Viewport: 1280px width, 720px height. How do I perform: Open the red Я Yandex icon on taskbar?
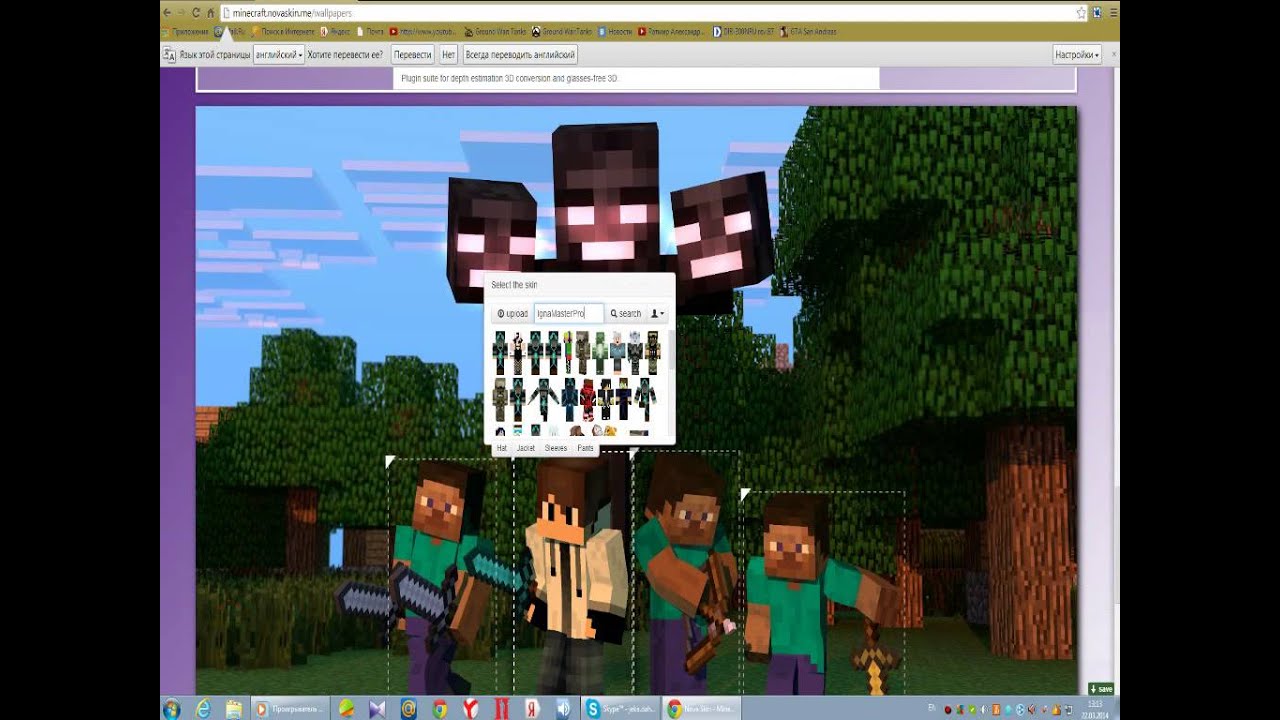point(533,708)
